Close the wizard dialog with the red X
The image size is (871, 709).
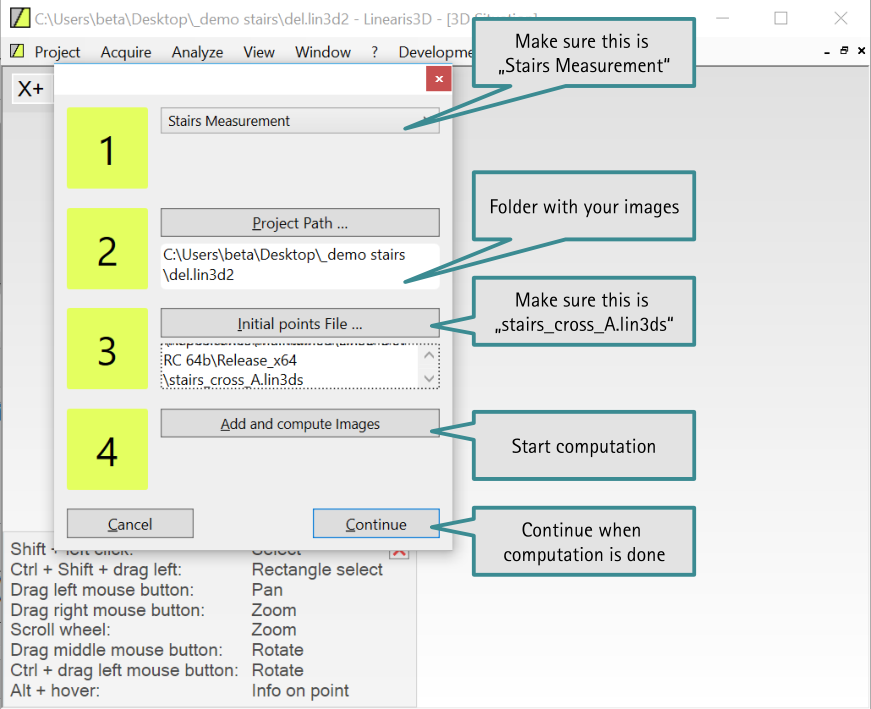pyautogui.click(x=436, y=80)
